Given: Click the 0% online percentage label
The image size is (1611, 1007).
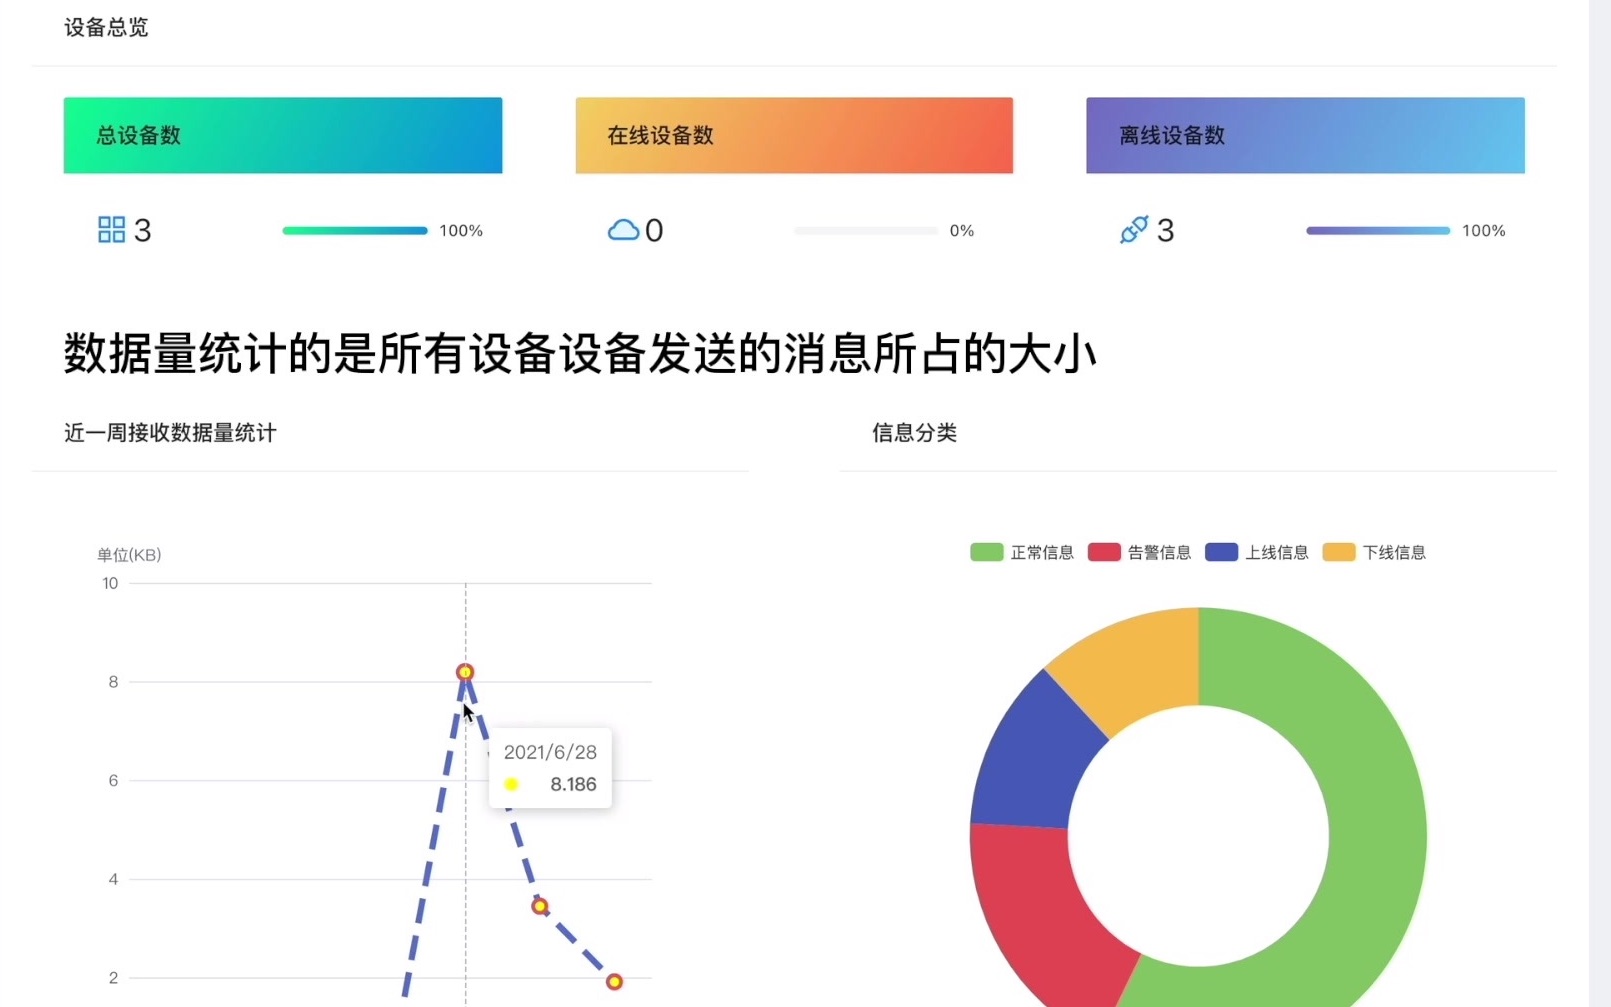Looking at the screenshot, I should pyautogui.click(x=962, y=231).
